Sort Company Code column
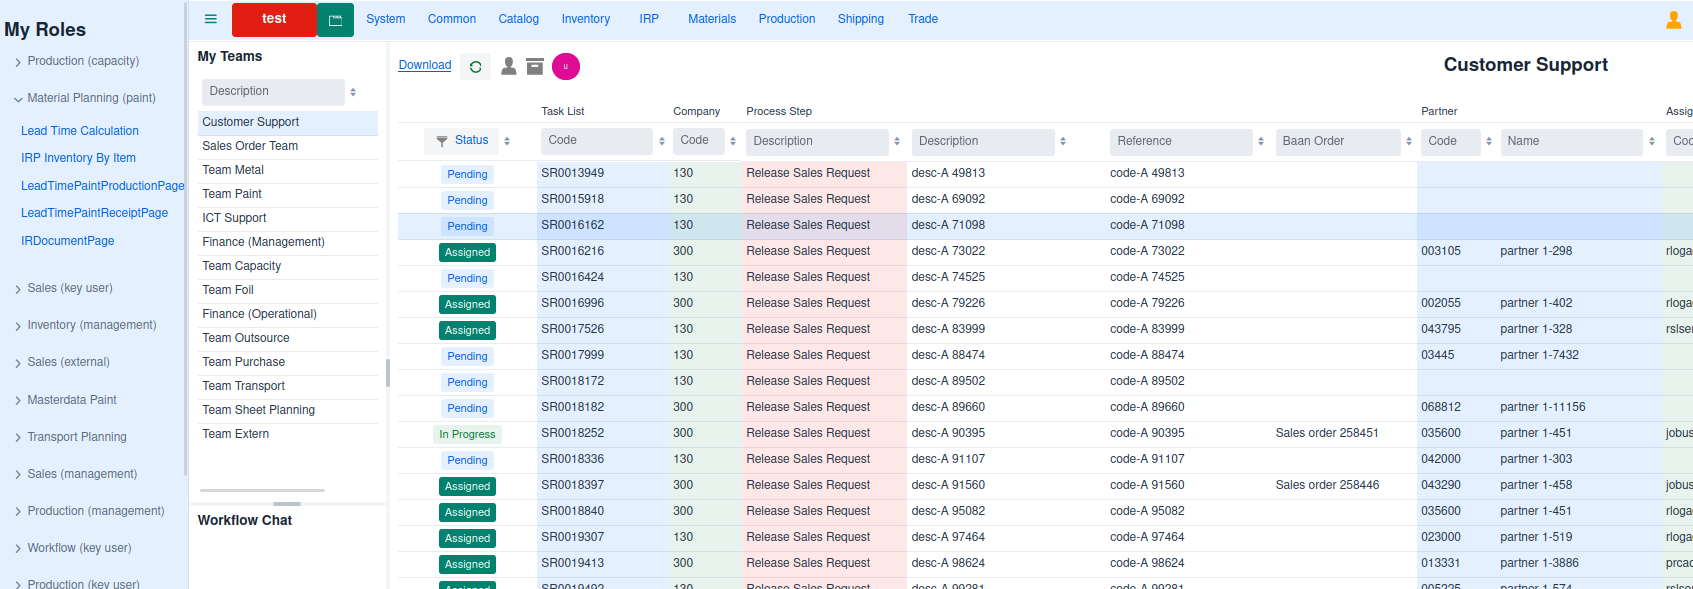Screen dimensions: 1693x589 tap(733, 141)
